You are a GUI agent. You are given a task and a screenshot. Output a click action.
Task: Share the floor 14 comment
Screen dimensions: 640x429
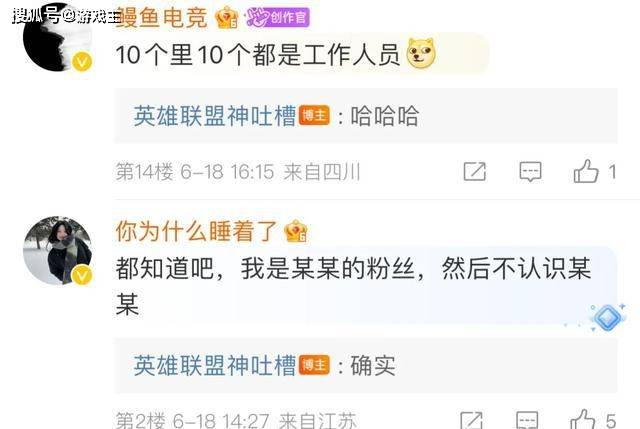click(x=475, y=171)
